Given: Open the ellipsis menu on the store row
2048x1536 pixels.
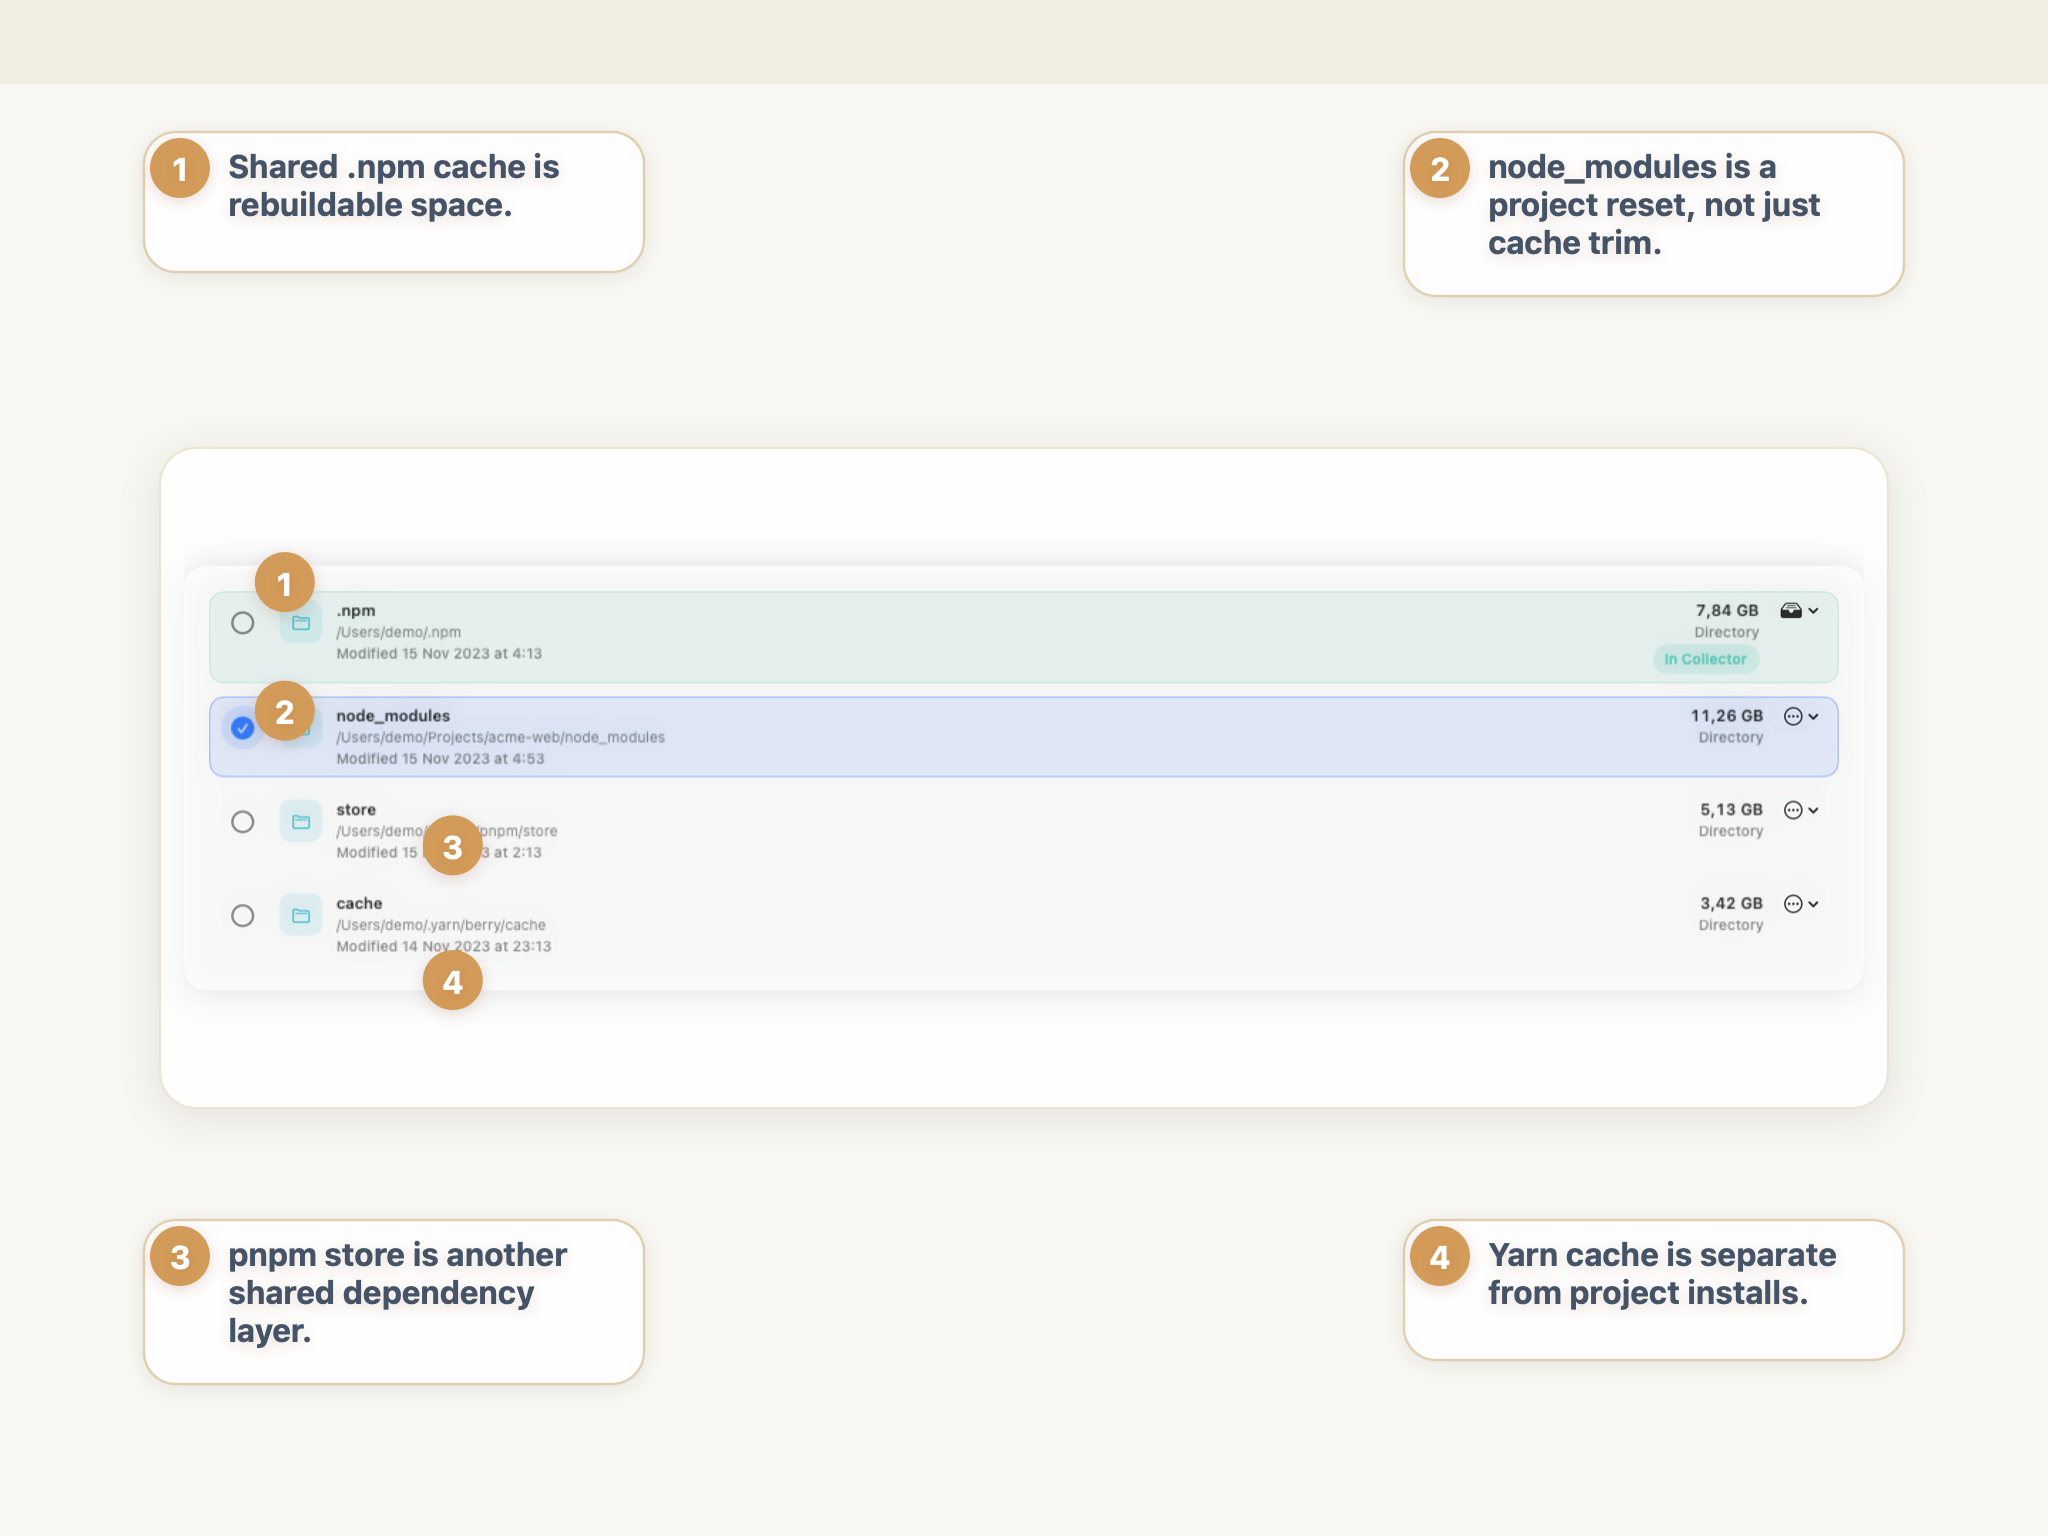Looking at the screenshot, I should point(1795,810).
